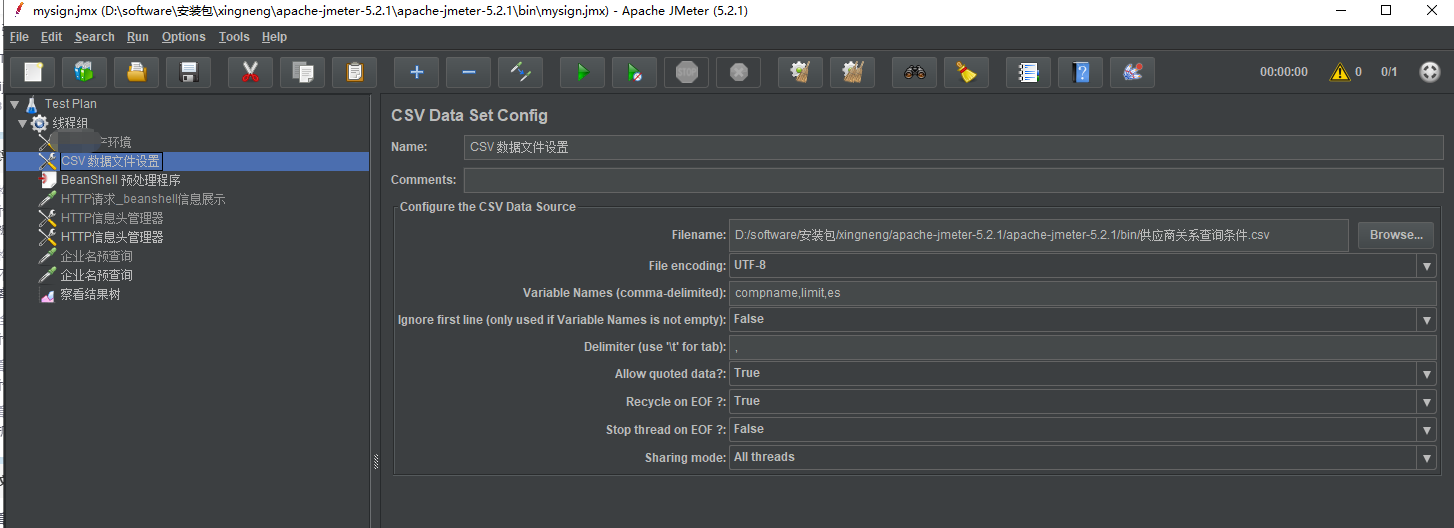Open the Options menu
This screenshot has height=528, width=1454.
coord(184,37)
